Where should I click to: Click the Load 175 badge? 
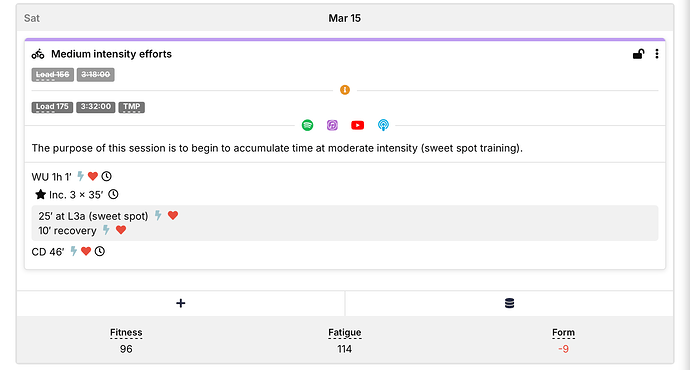pos(52,107)
